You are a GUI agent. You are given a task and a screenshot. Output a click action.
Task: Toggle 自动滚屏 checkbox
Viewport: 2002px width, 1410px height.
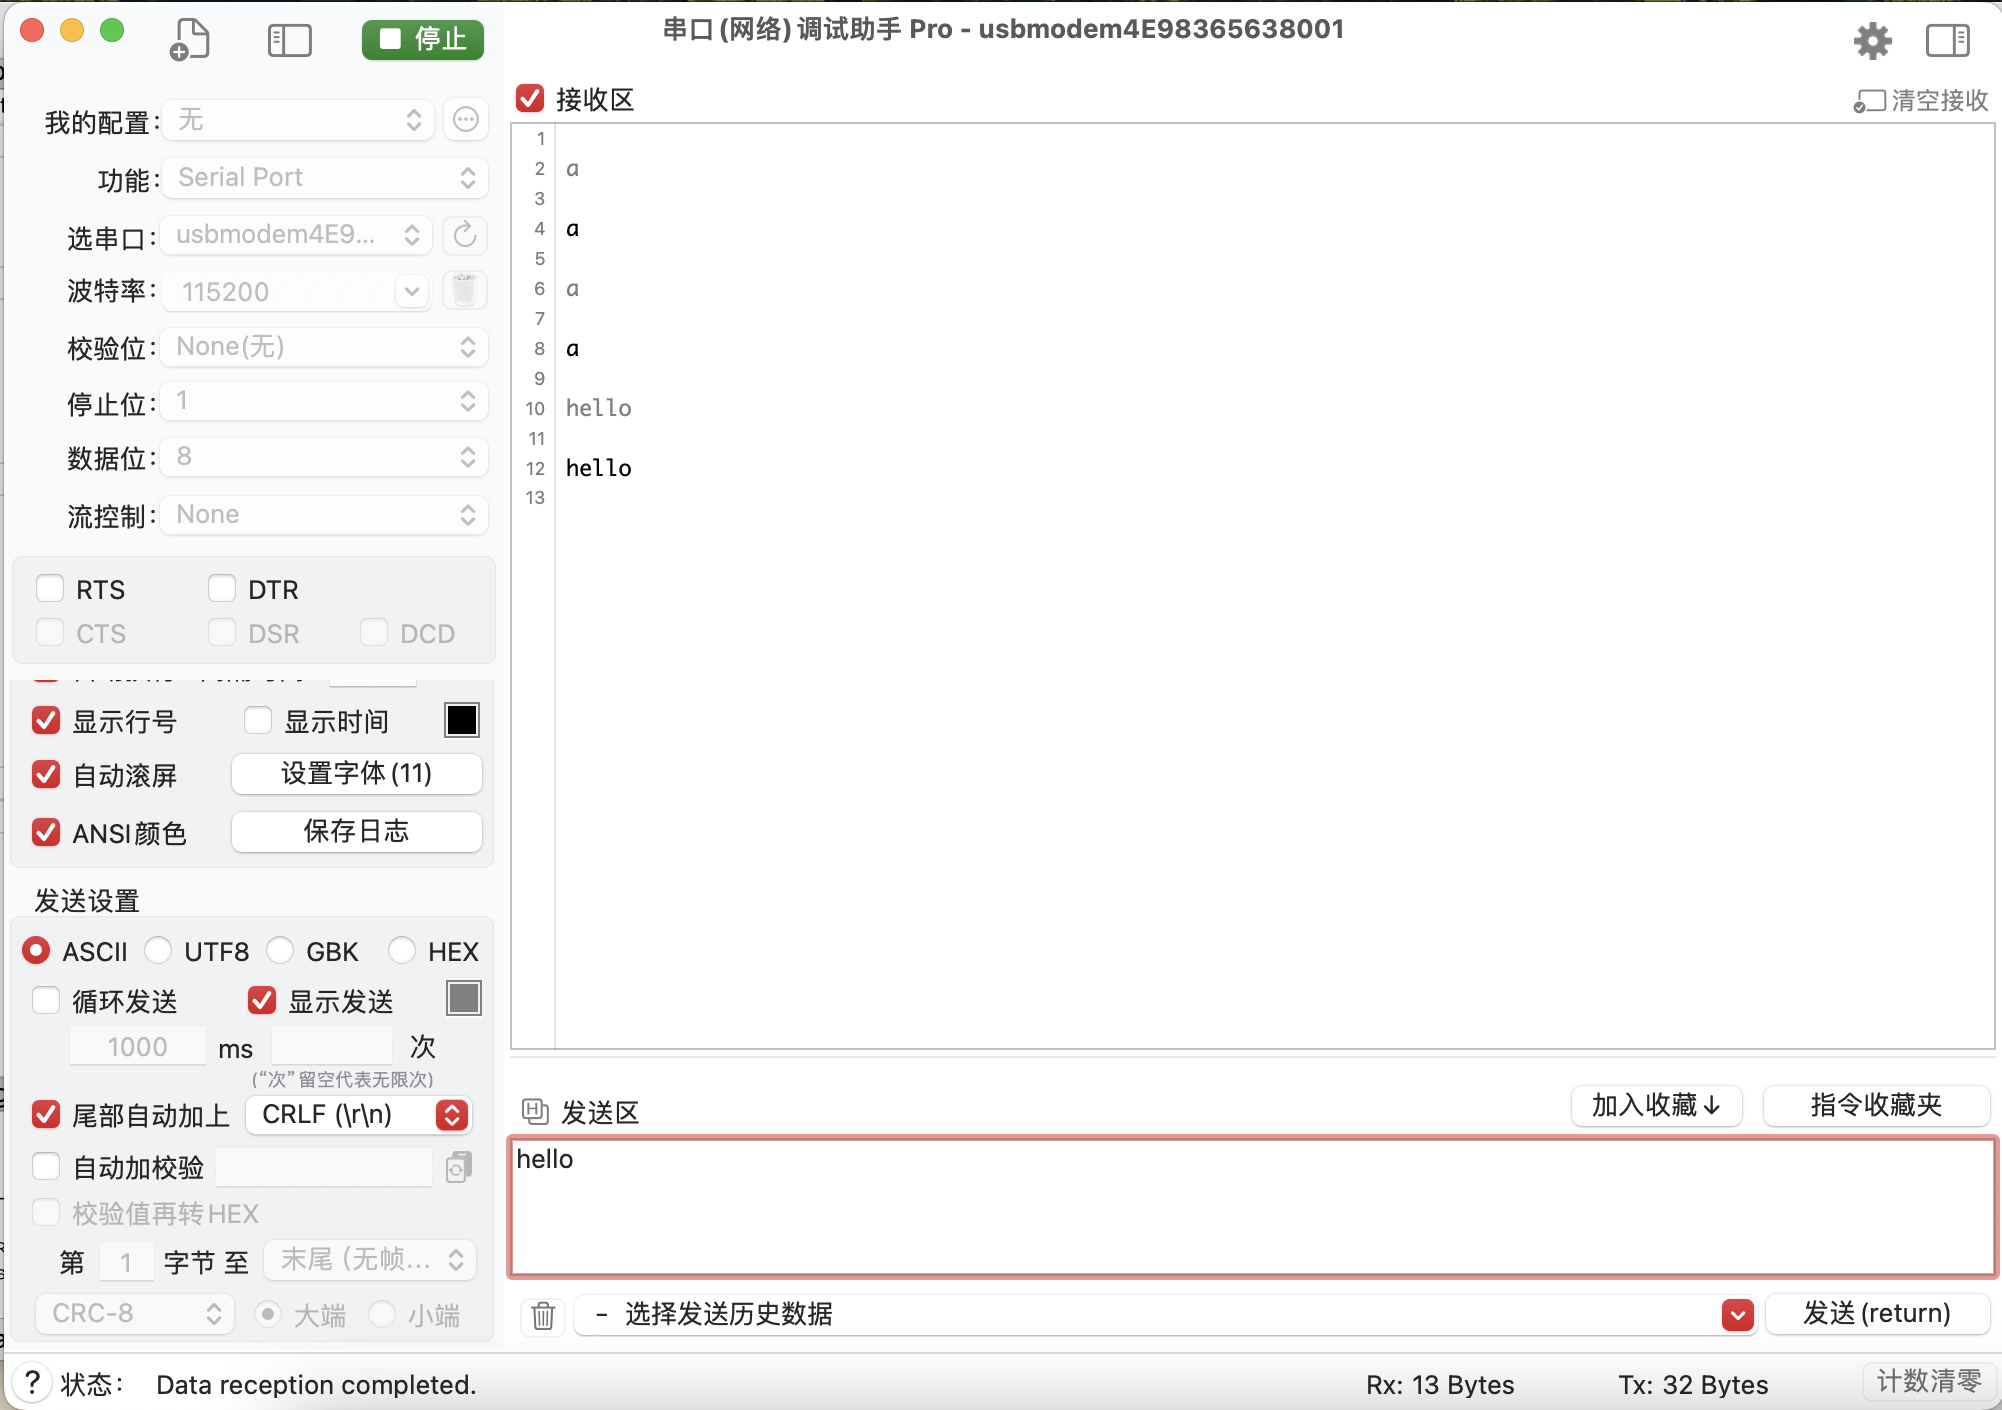[46, 774]
